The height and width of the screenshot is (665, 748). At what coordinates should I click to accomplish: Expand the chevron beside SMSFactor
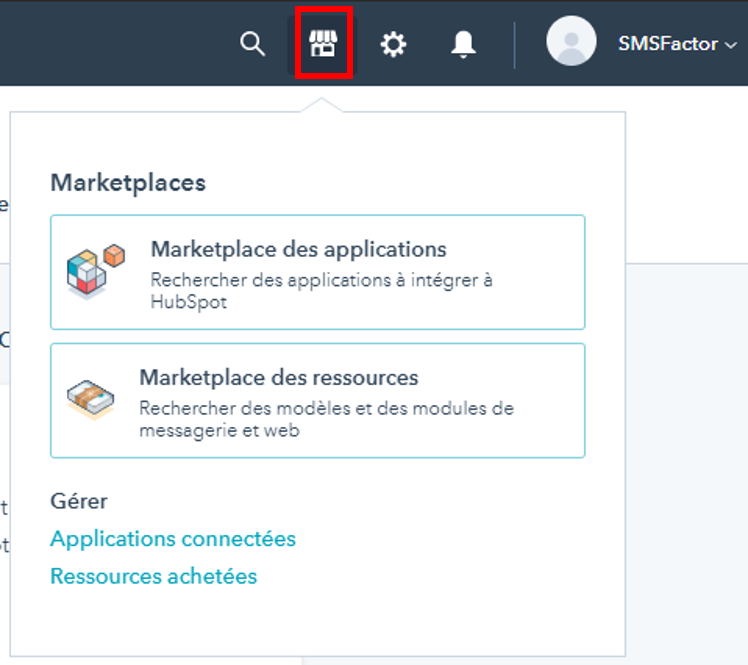pos(731,45)
